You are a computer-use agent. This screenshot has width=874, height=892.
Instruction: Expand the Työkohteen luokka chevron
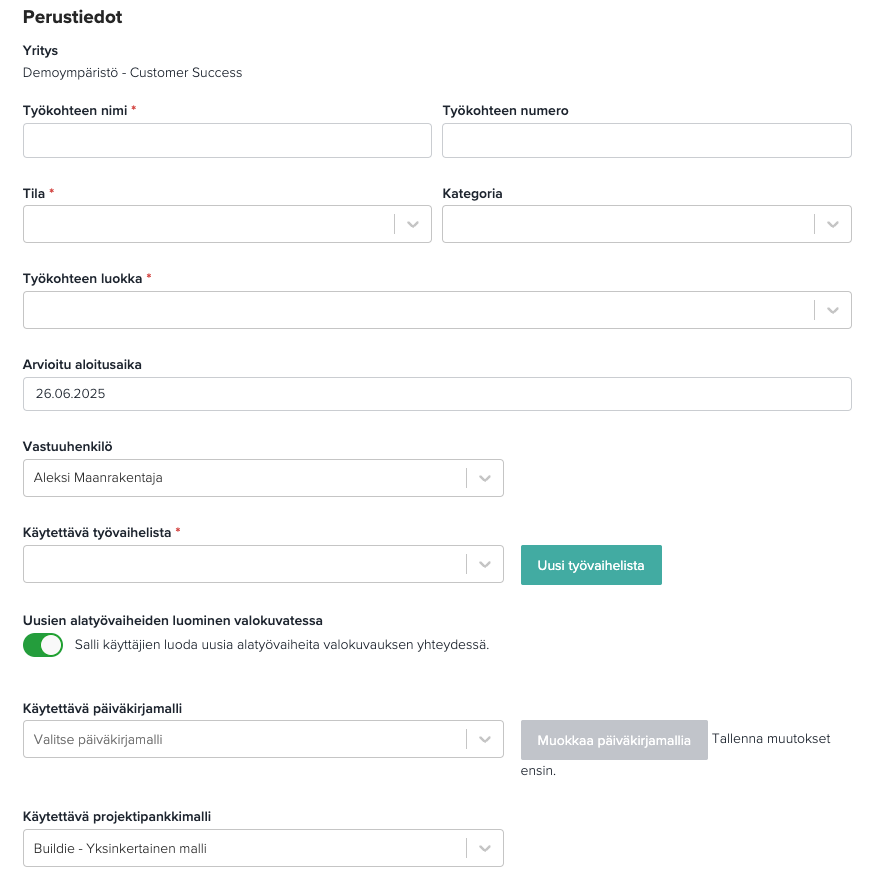click(x=833, y=310)
